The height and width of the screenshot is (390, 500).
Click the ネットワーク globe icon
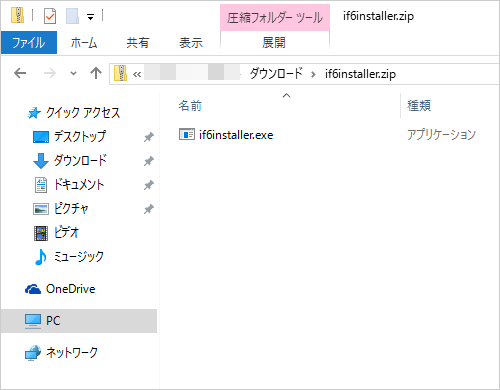point(33,353)
